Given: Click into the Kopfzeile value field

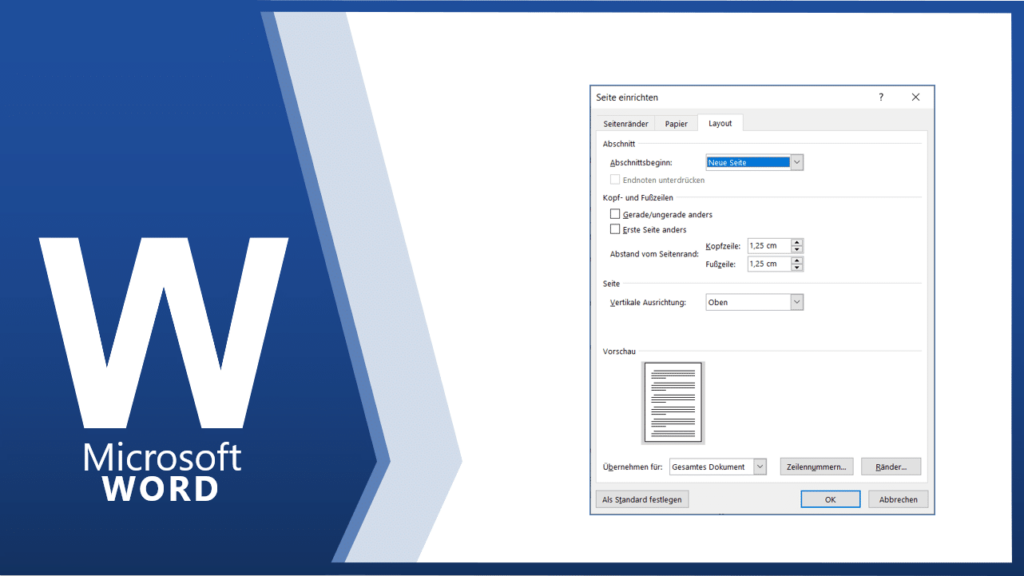Looking at the screenshot, I should [769, 246].
